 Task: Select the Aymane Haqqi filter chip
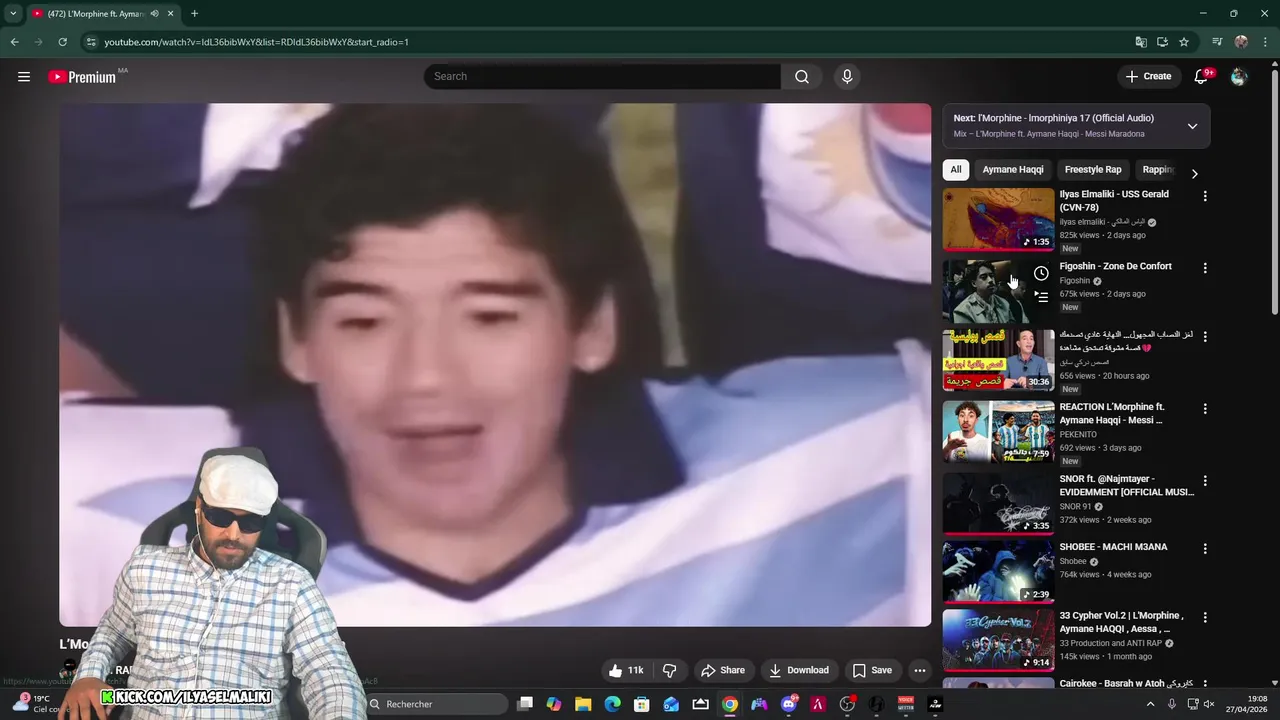[x=1012, y=170]
